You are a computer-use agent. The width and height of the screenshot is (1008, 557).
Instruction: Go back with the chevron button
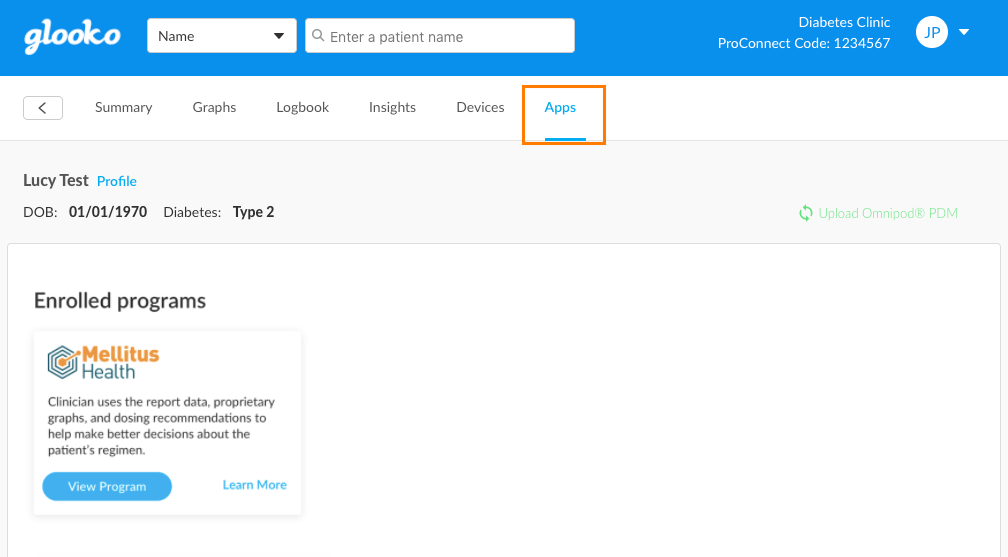click(x=43, y=108)
